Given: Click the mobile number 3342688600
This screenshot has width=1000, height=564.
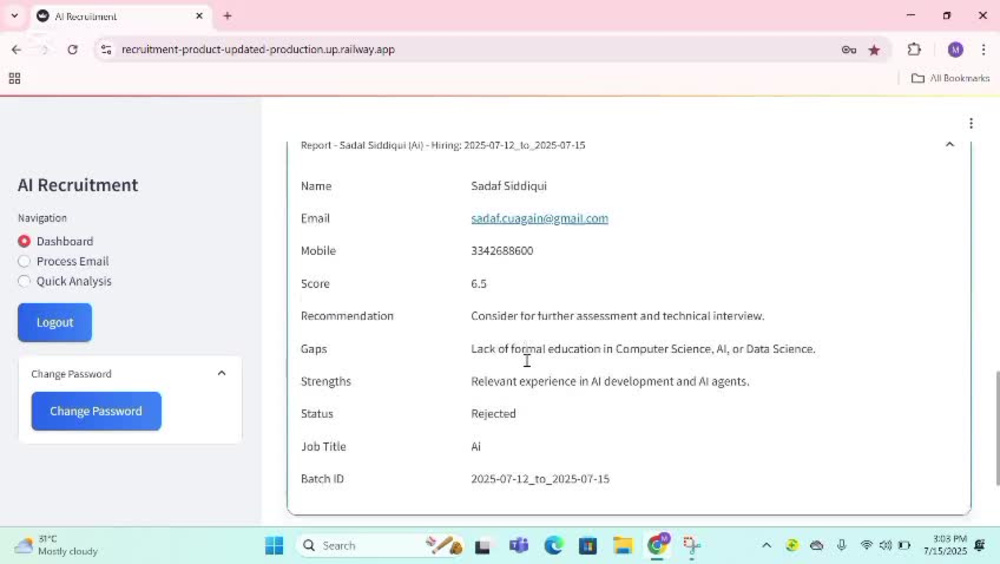Looking at the screenshot, I should point(502,251).
